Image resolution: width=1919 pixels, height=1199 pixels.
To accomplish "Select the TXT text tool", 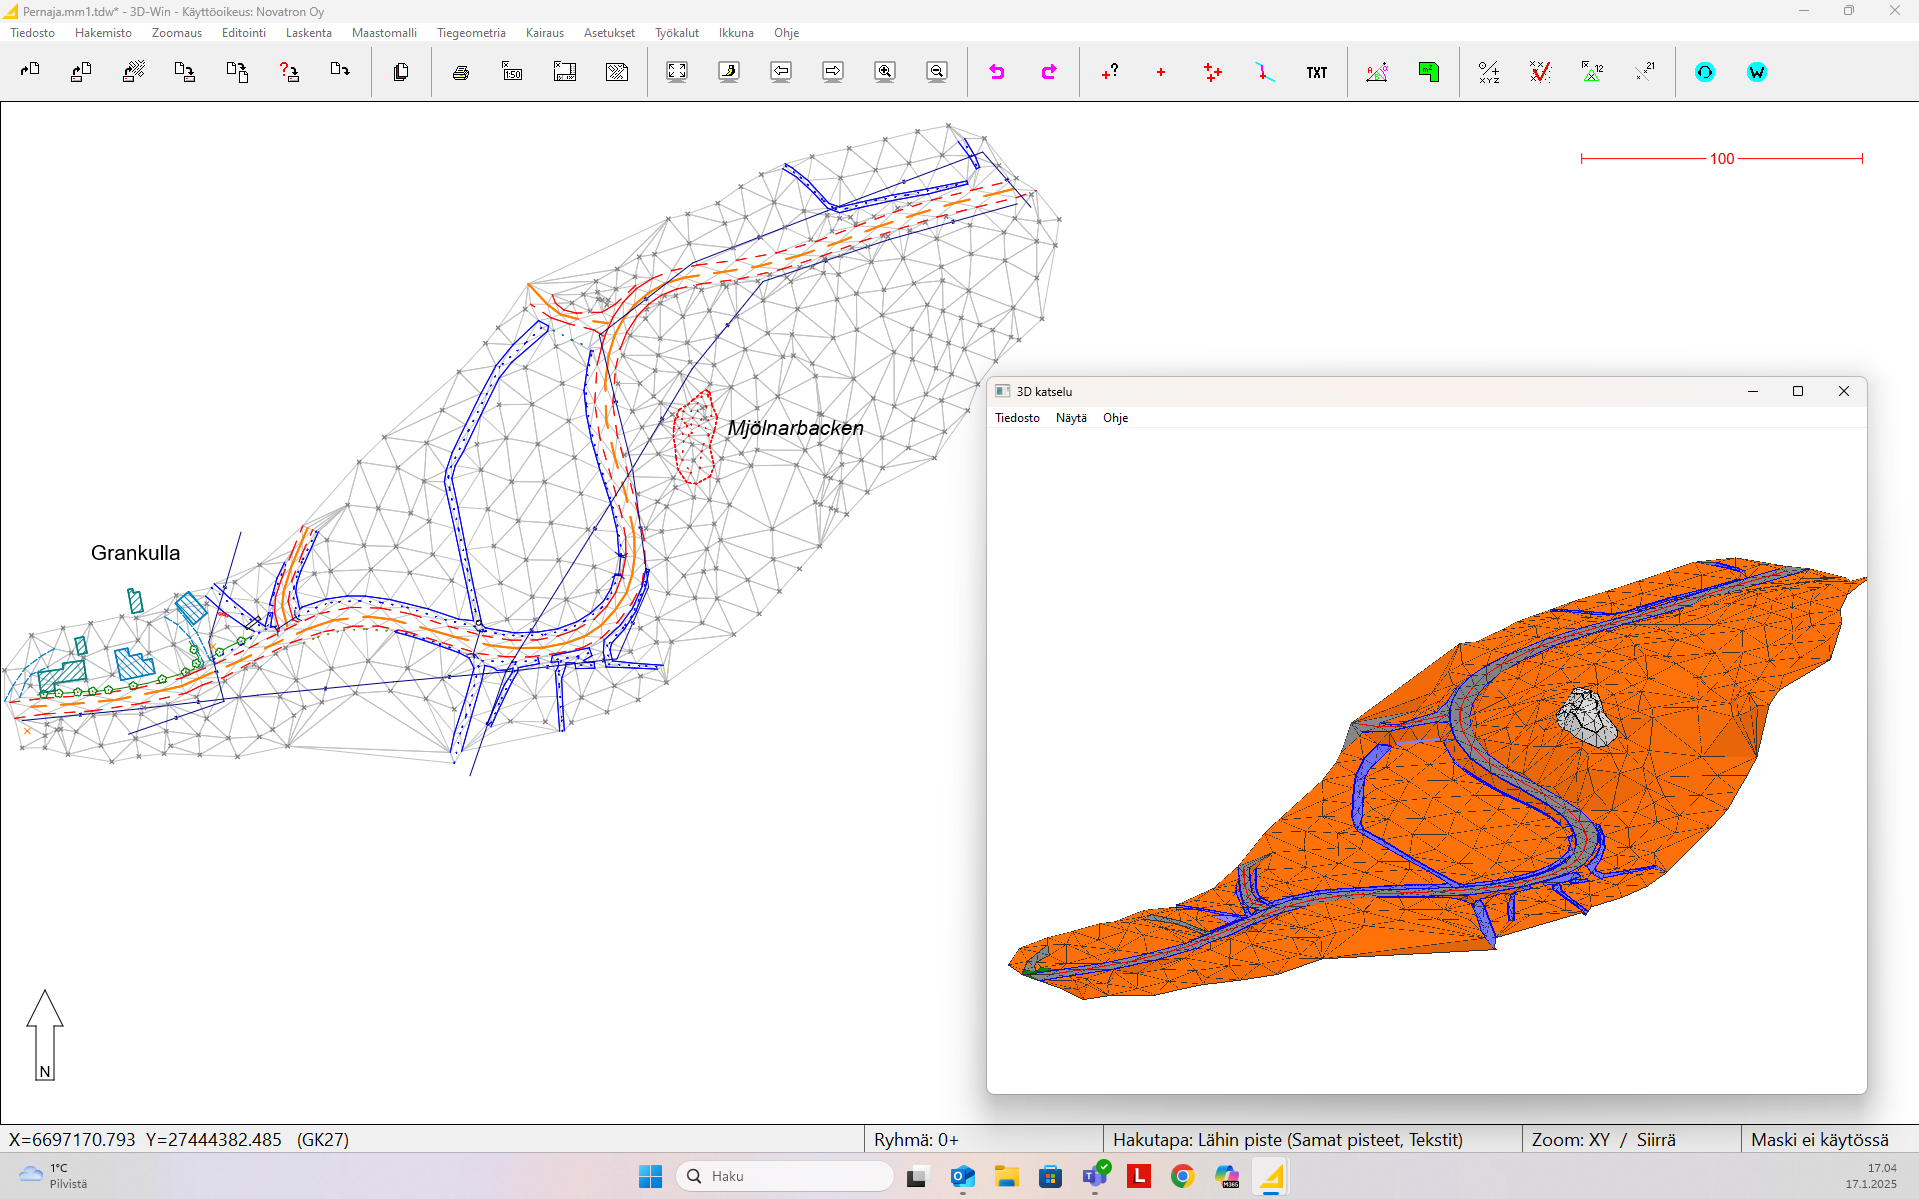I will point(1317,72).
